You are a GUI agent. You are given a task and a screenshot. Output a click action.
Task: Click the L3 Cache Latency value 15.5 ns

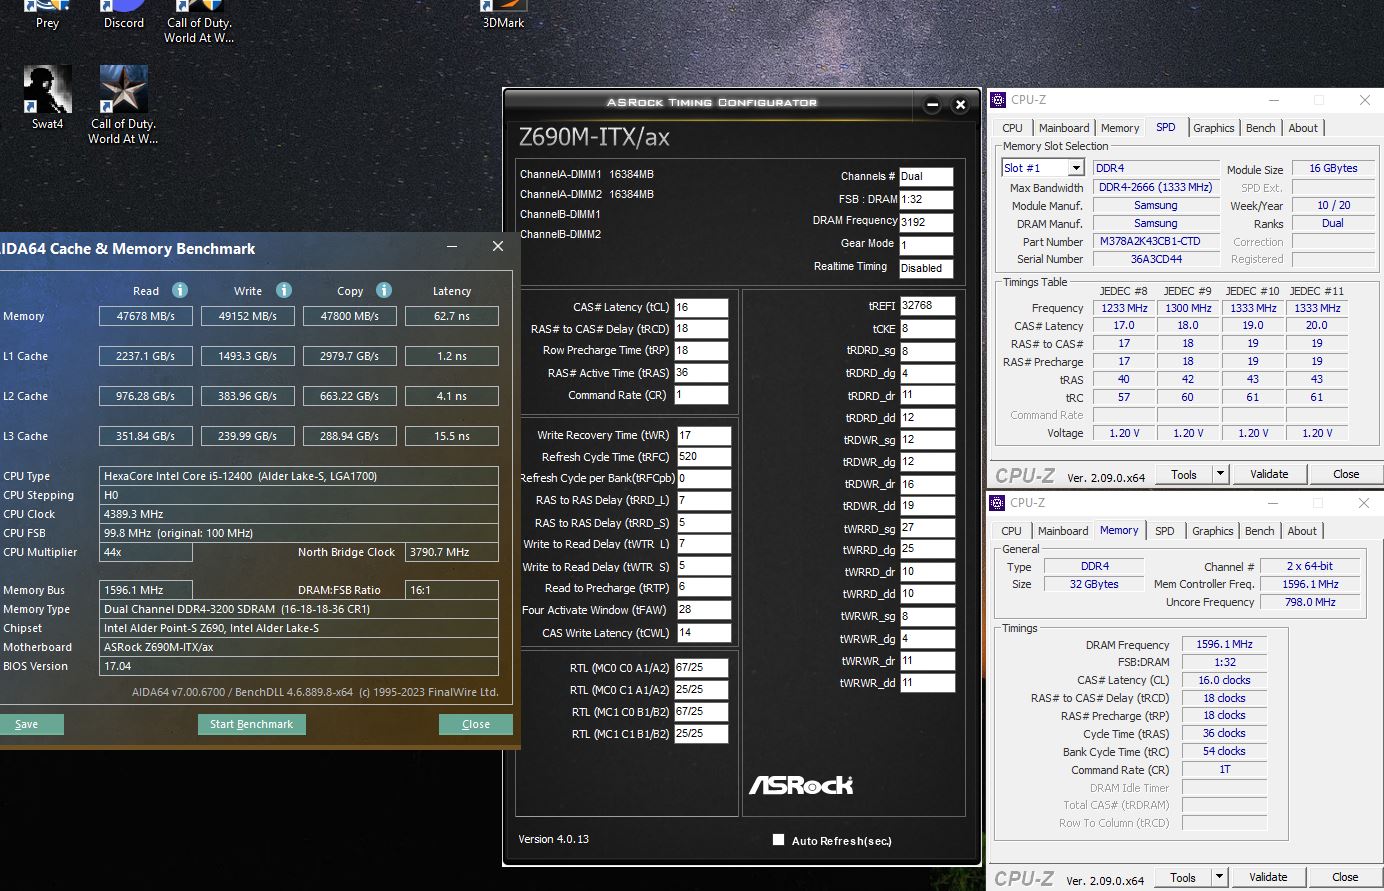(x=451, y=436)
